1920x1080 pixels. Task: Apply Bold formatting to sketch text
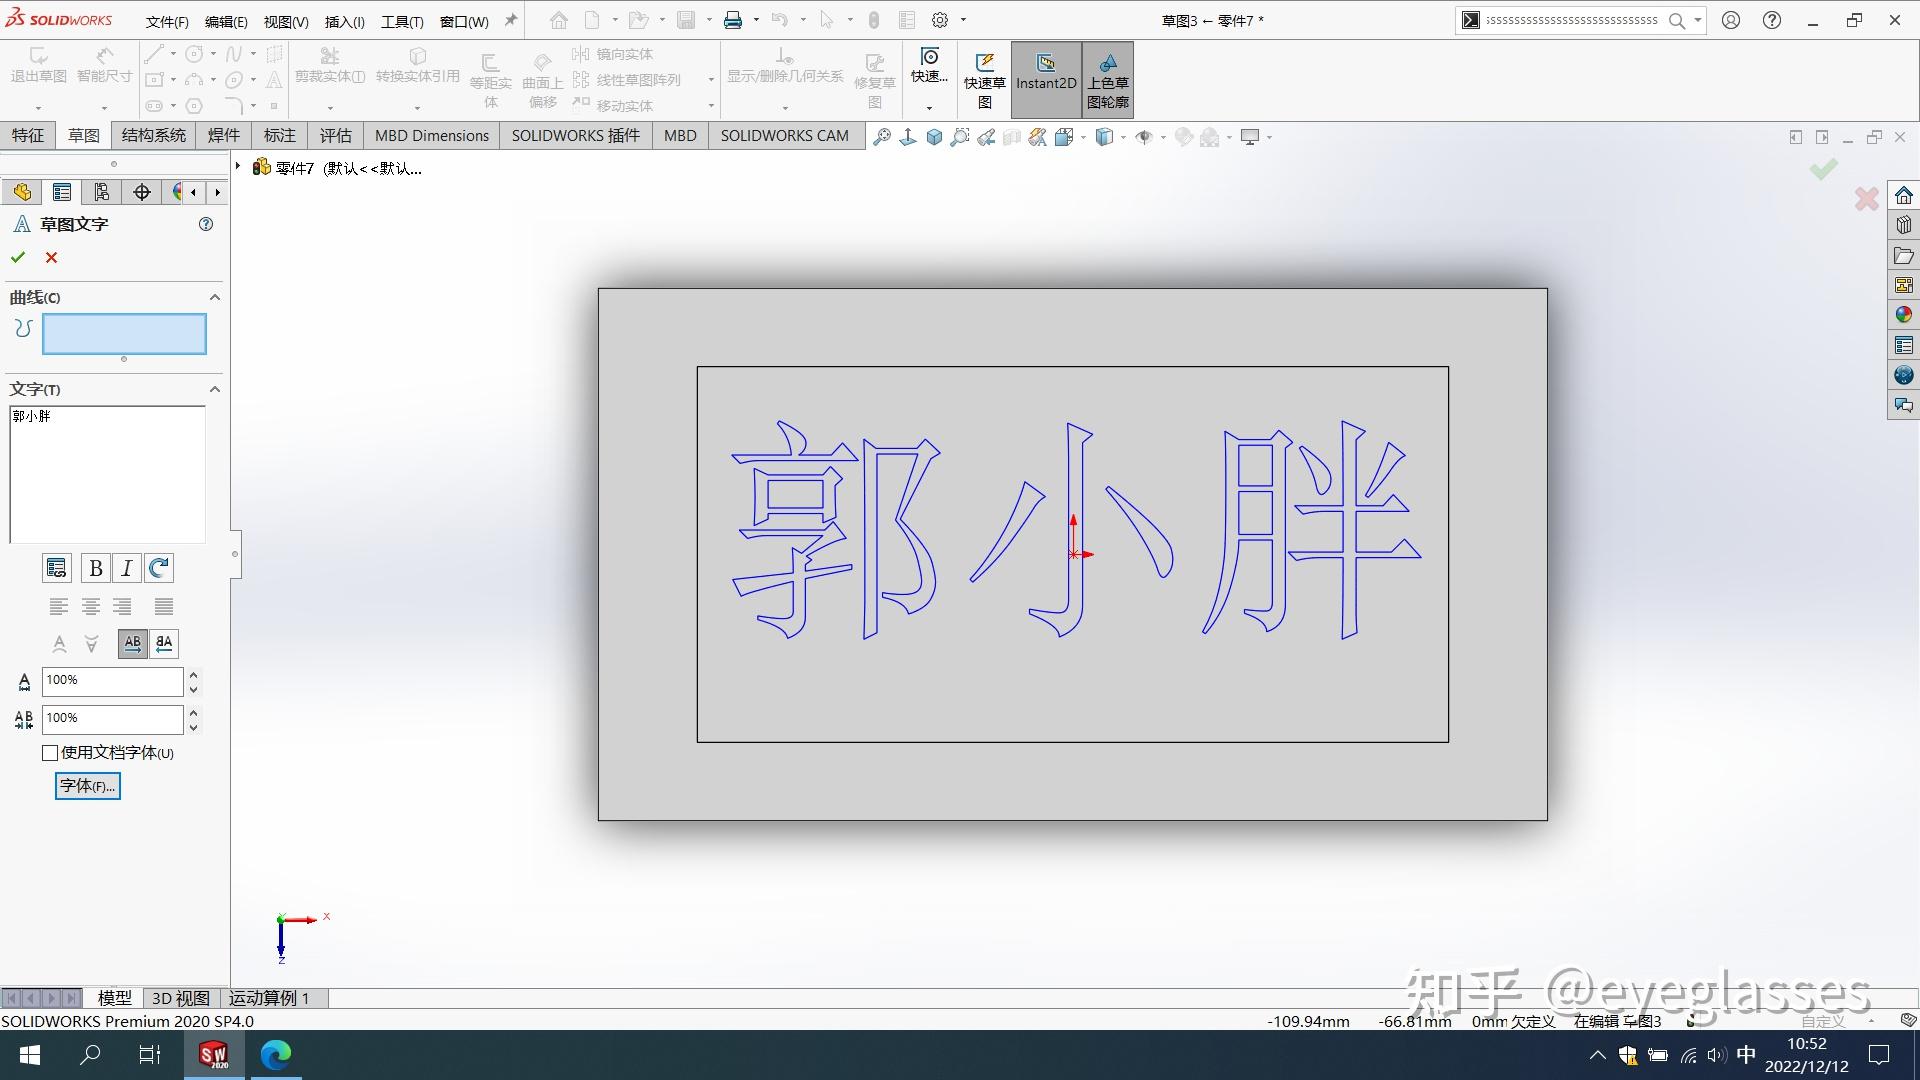pyautogui.click(x=96, y=568)
